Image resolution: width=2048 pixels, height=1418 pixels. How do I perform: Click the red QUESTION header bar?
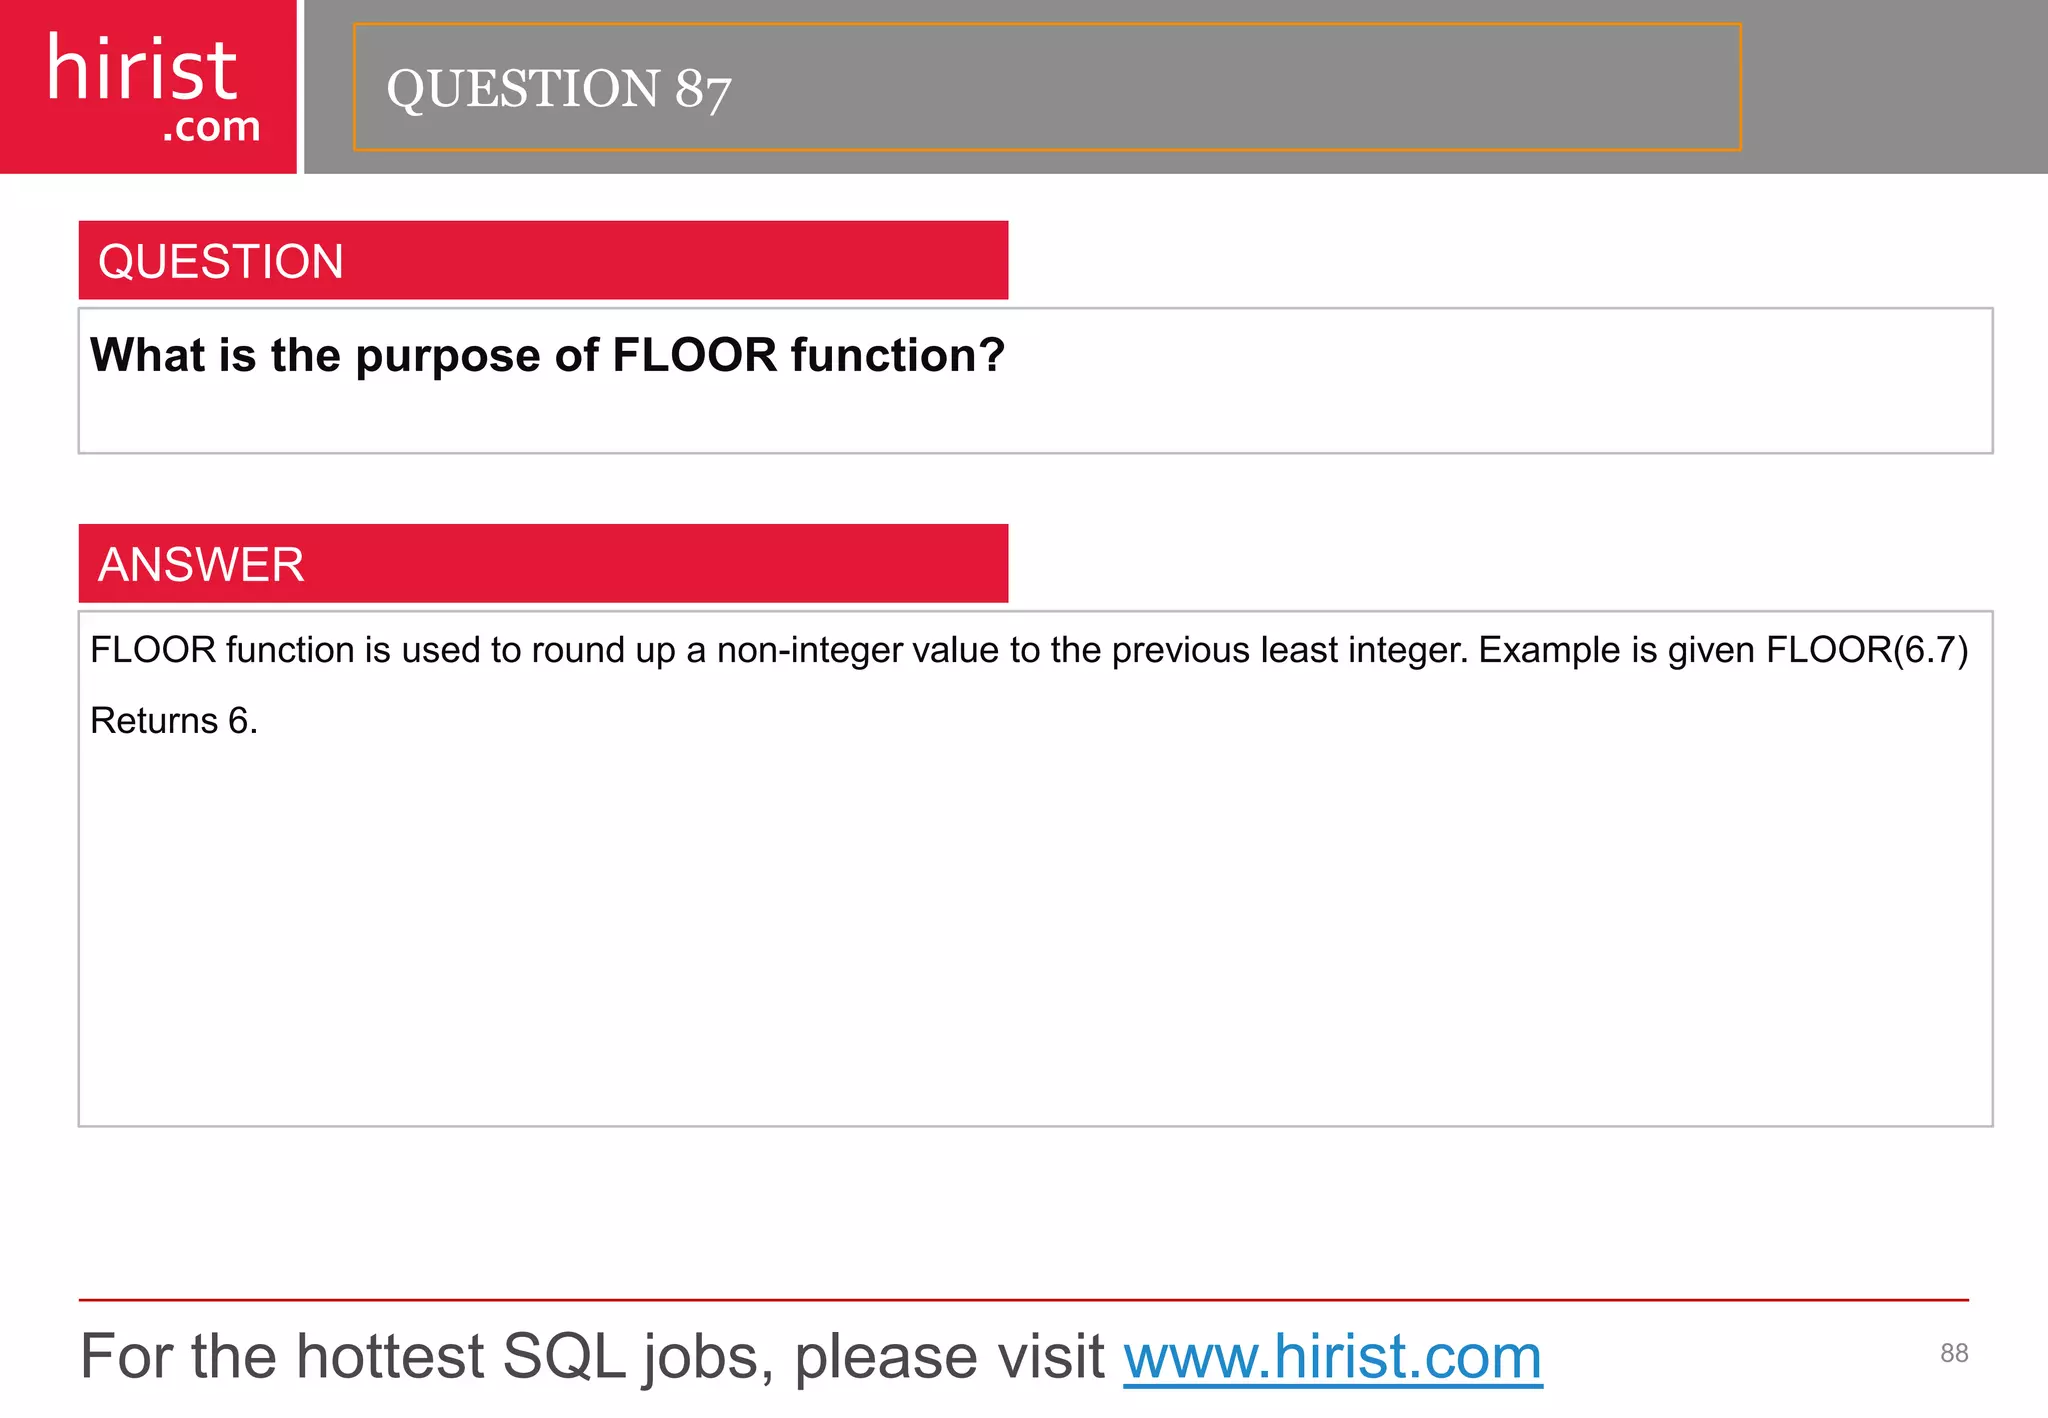543,260
